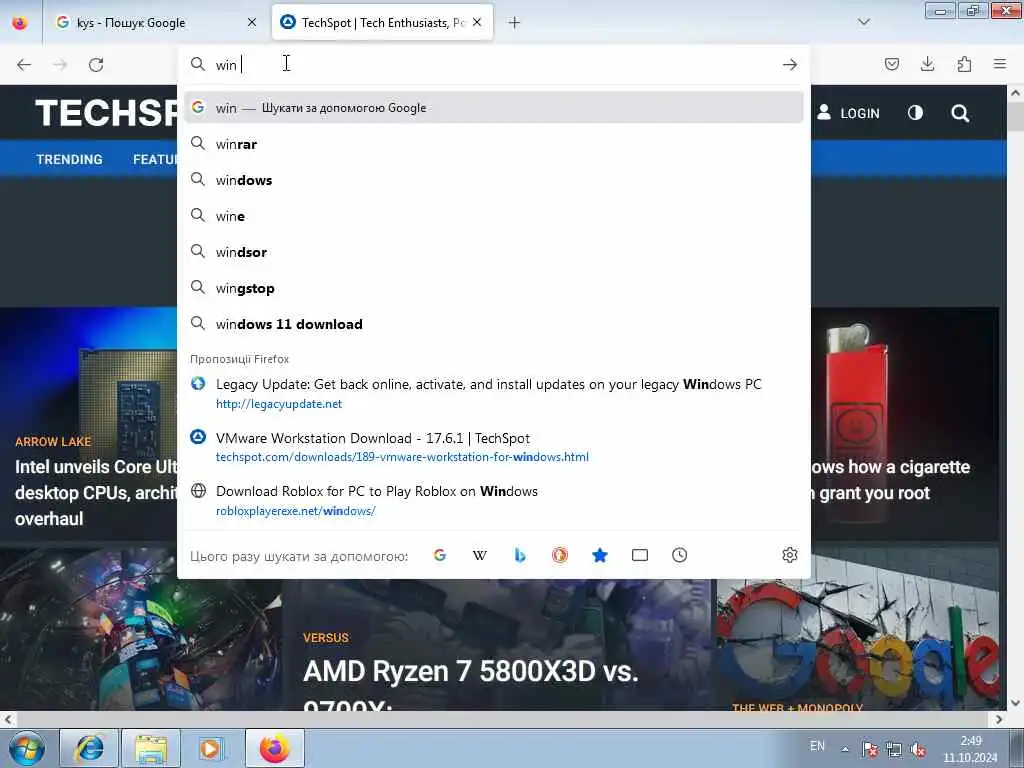Open the Intel Core Ultra article headline

pyautogui.click(x=96, y=492)
